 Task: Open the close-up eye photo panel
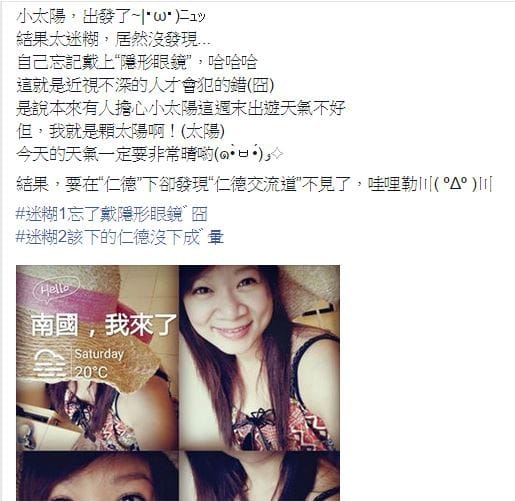click(97, 477)
